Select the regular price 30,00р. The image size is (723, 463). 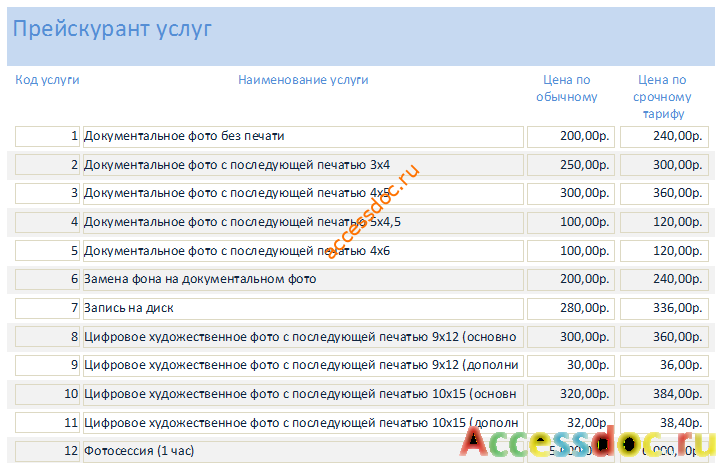571,366
